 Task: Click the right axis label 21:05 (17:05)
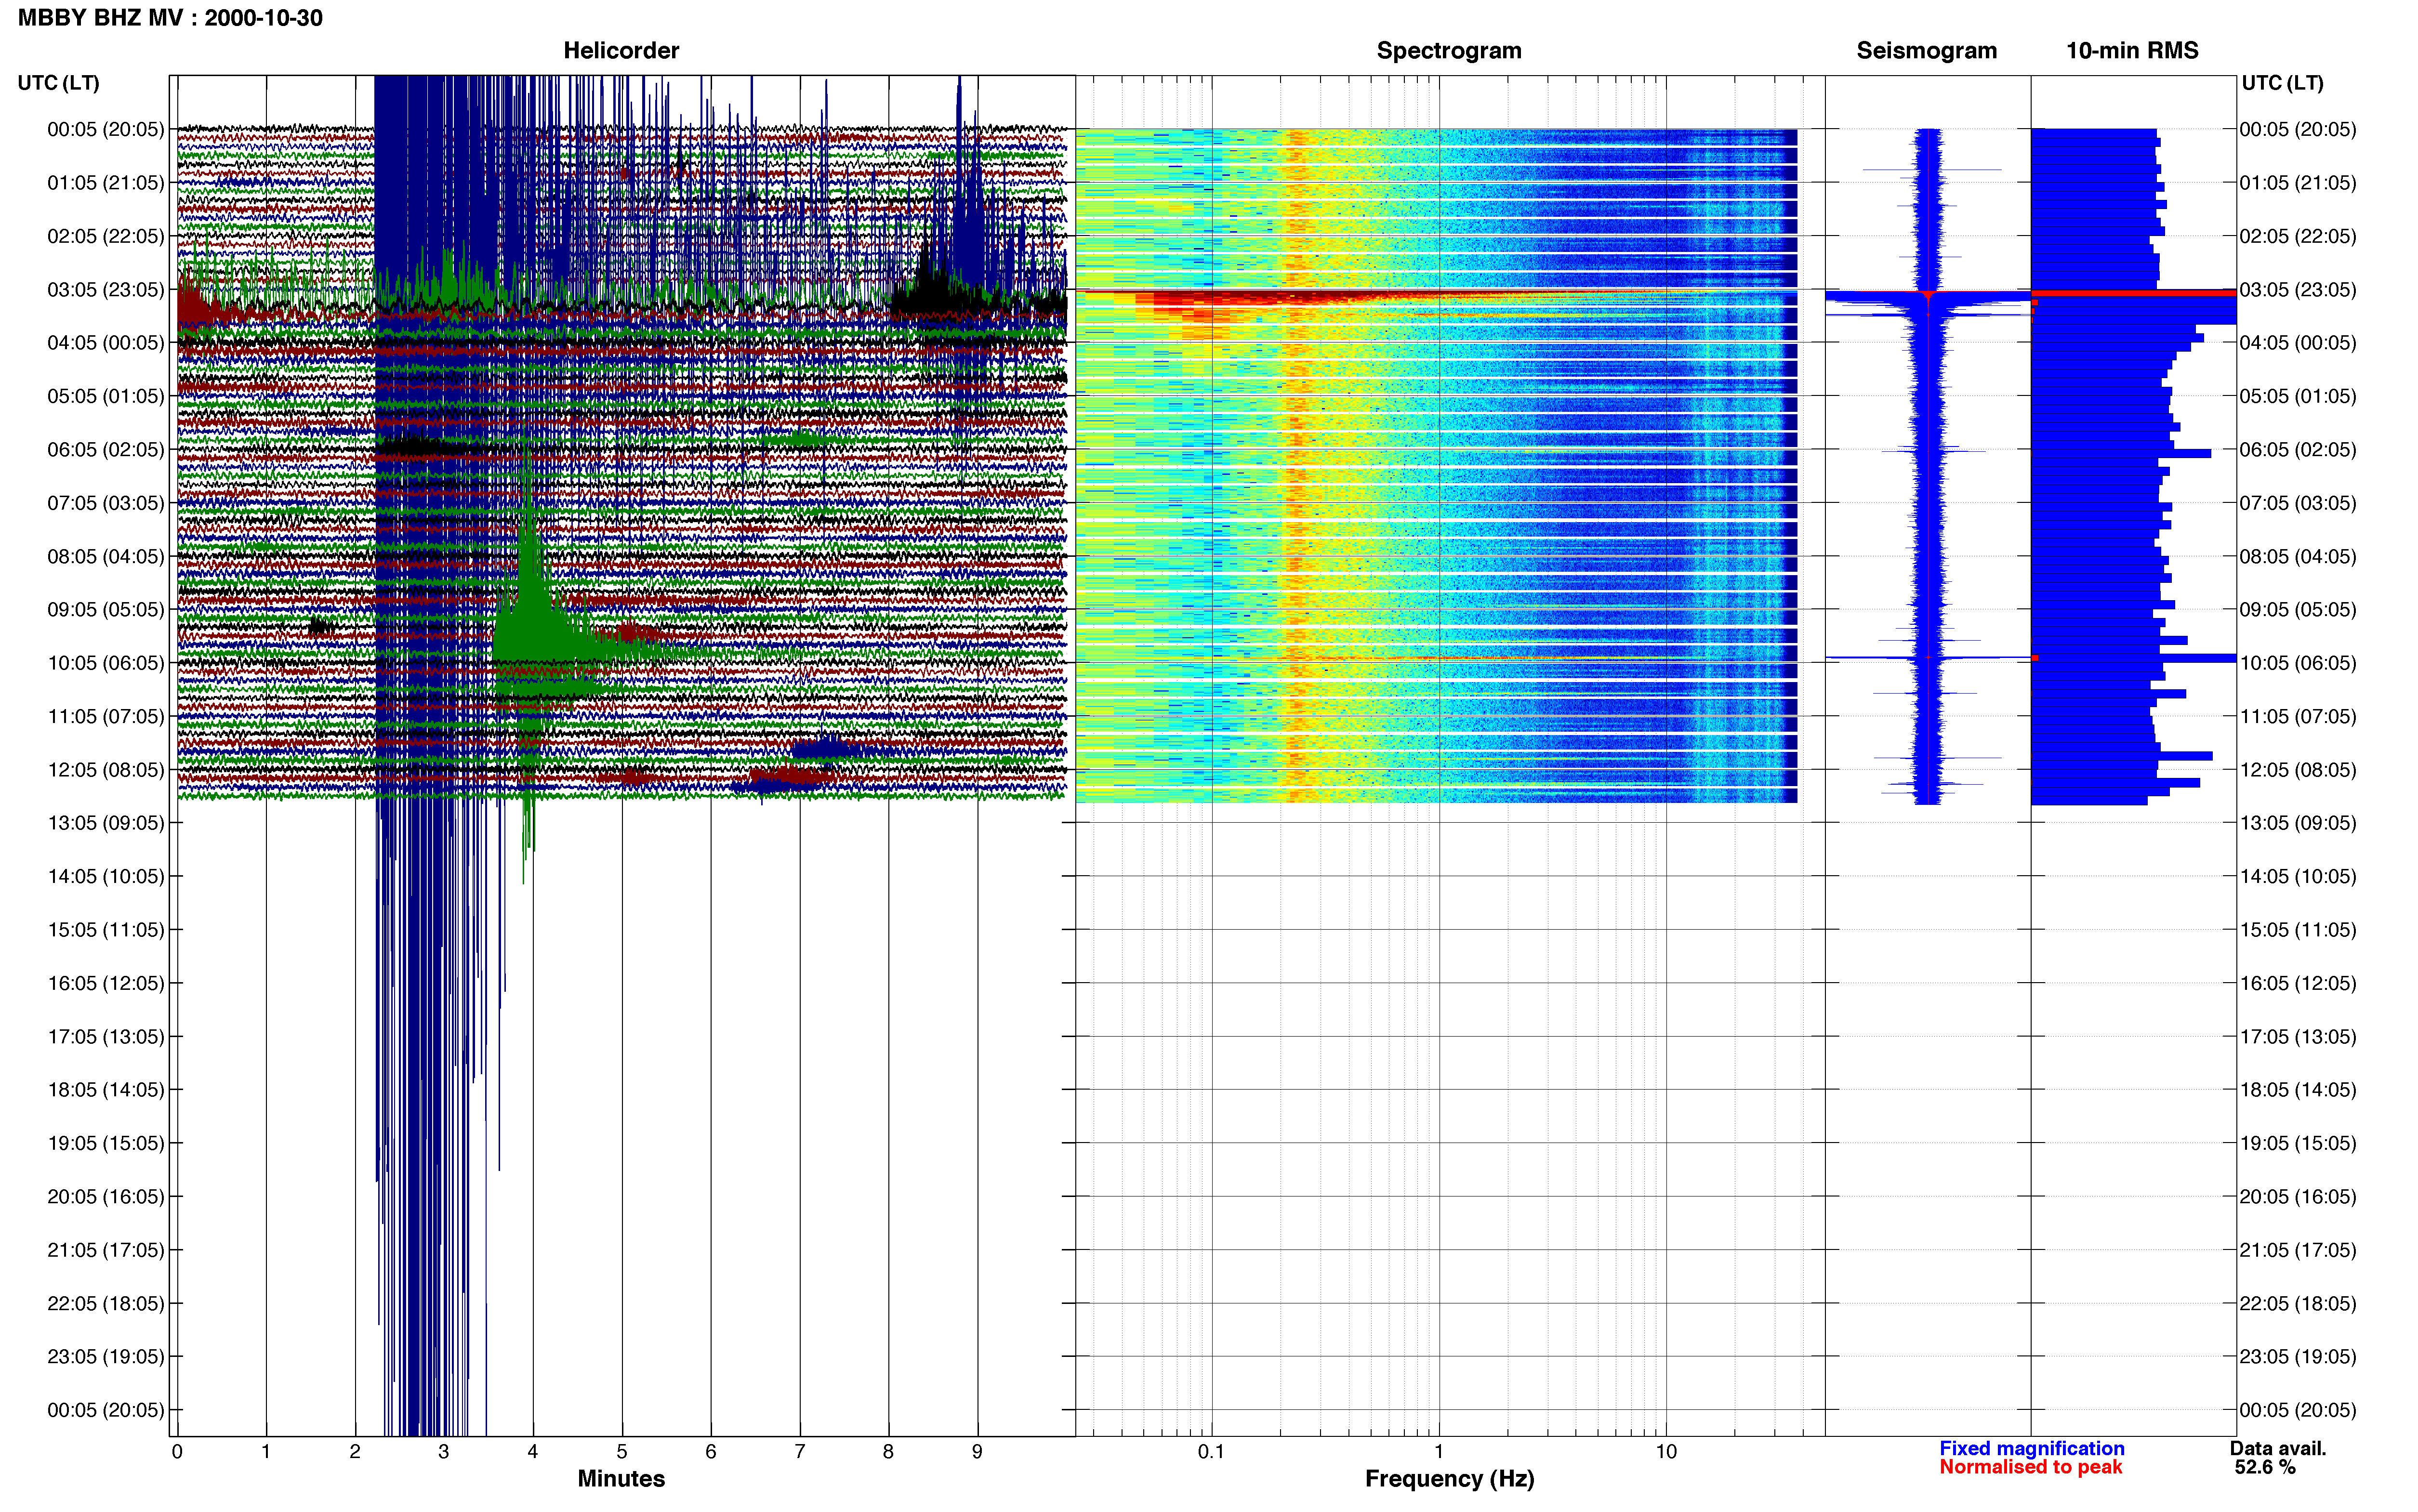click(2298, 1250)
